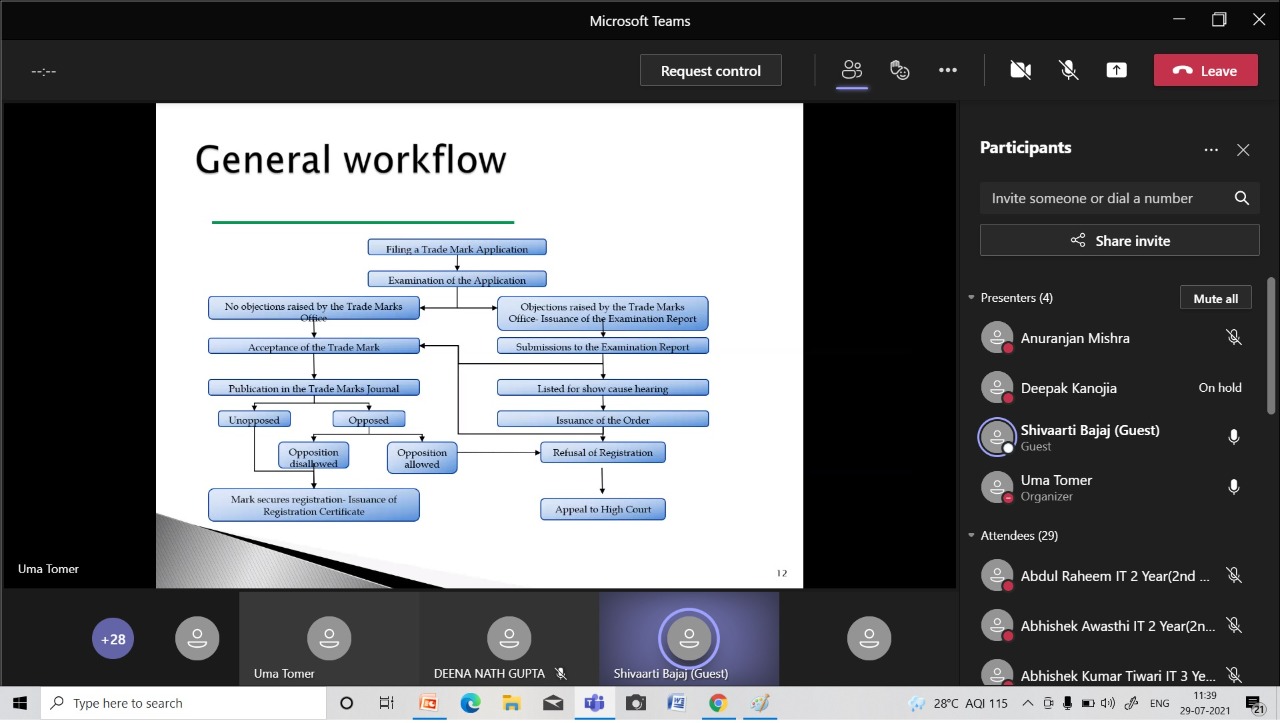Toggle the camera on
Screen dimensions: 1280x723
tap(1020, 70)
